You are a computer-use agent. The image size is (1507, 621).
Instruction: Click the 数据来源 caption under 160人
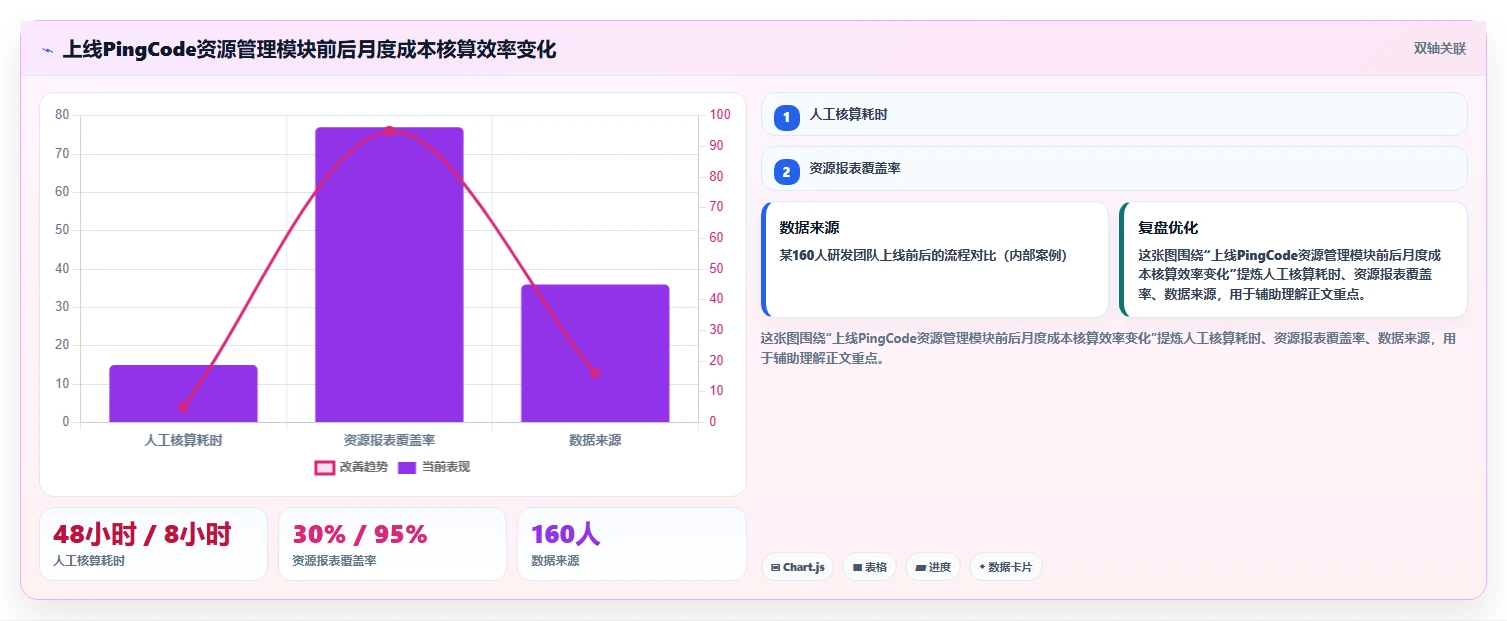[x=555, y=561]
